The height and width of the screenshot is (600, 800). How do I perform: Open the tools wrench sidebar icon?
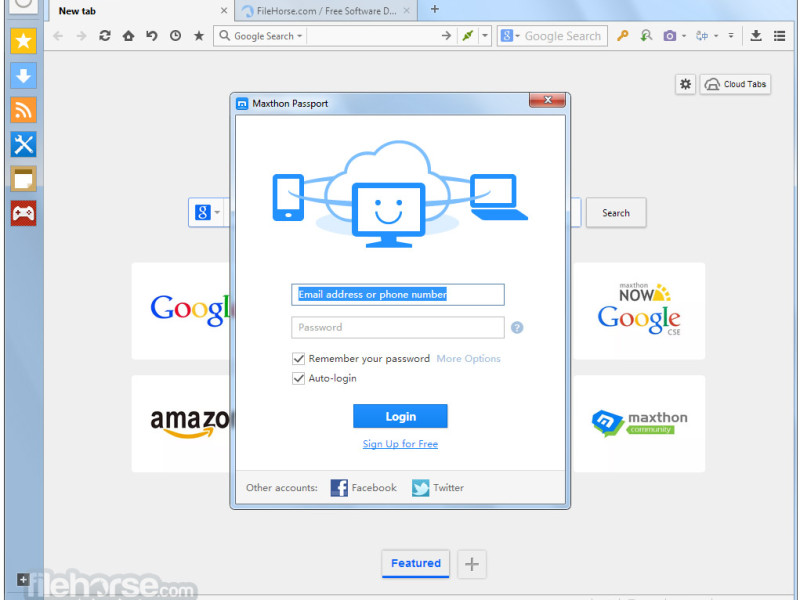coord(23,144)
